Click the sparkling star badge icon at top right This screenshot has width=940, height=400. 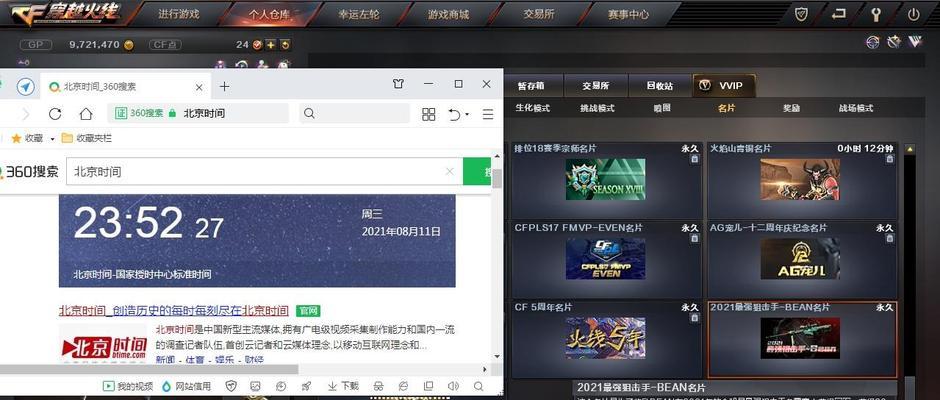coord(894,42)
